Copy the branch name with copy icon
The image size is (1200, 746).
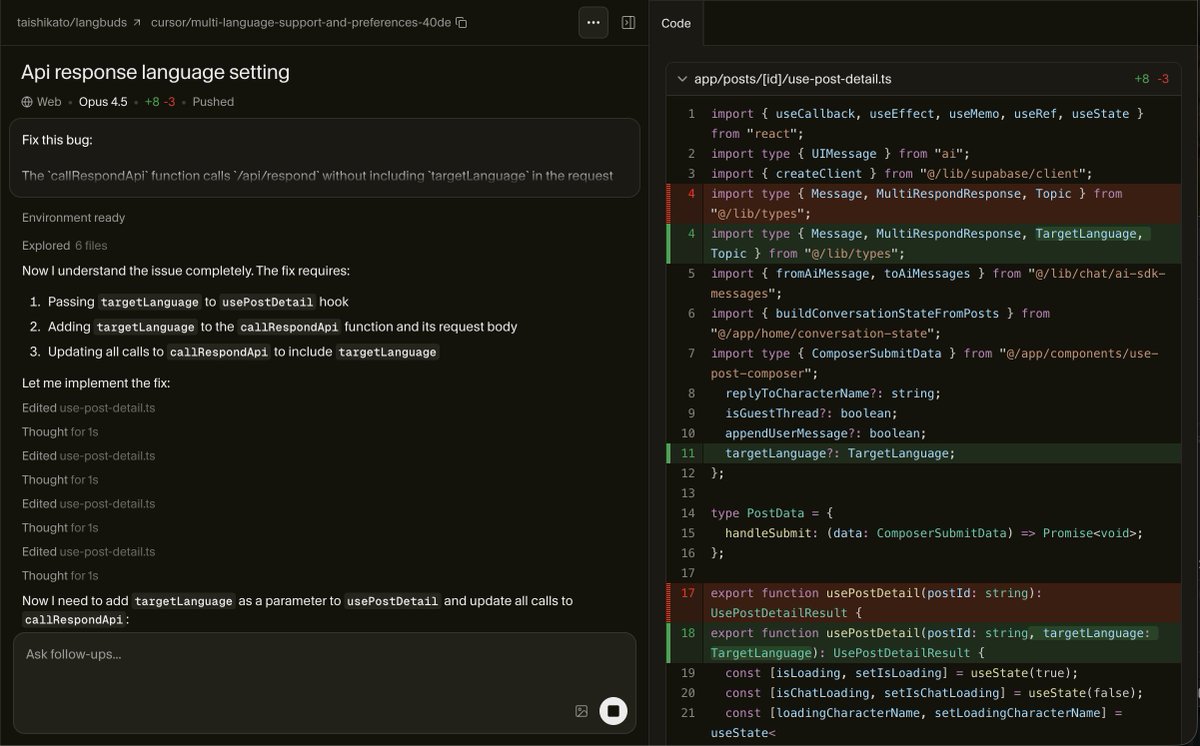pyautogui.click(x=461, y=22)
